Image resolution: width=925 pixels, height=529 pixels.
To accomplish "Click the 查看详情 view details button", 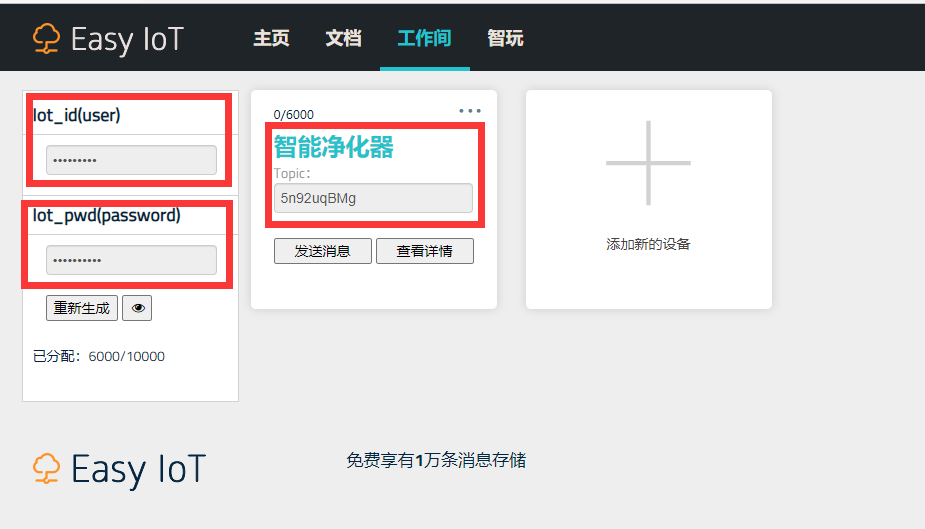I will point(425,251).
